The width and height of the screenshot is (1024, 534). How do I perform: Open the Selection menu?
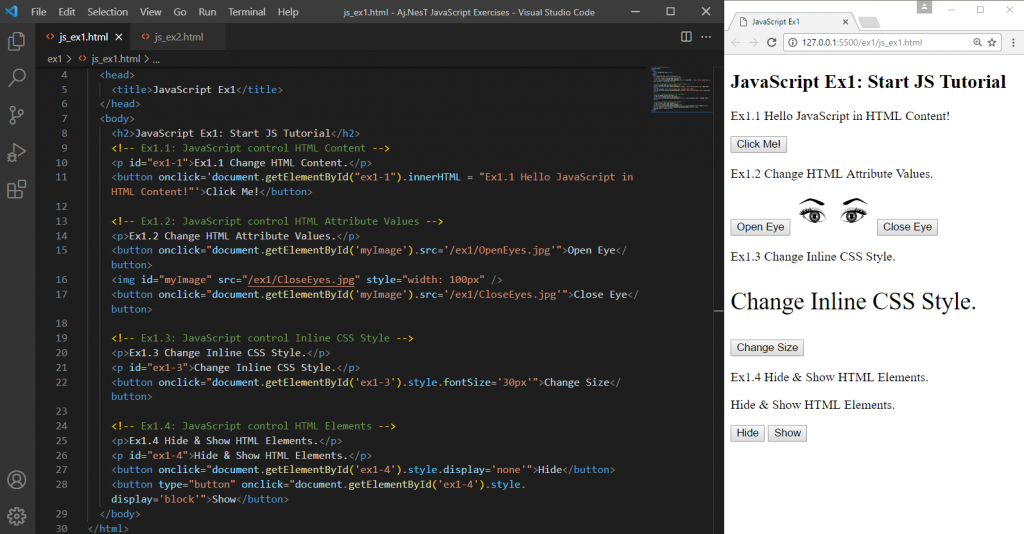coord(107,12)
